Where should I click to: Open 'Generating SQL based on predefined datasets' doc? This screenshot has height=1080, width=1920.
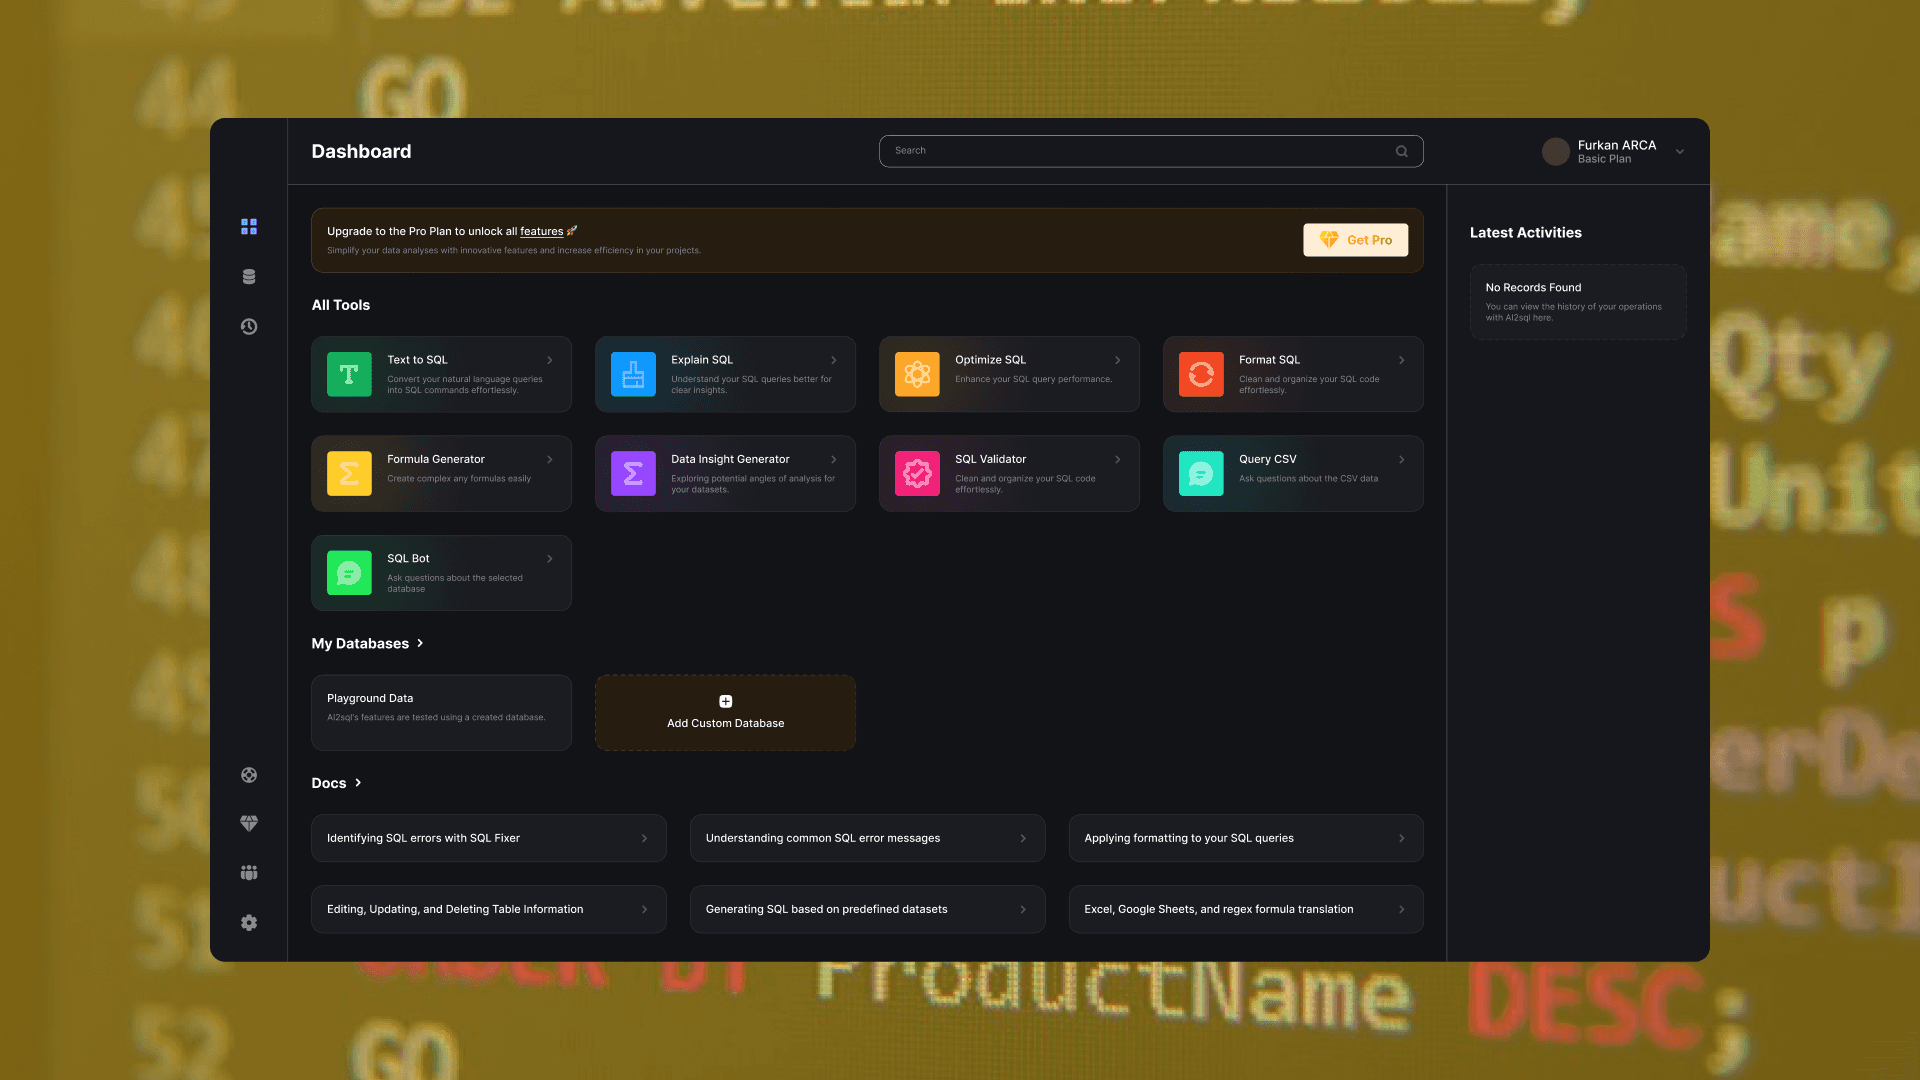(x=868, y=909)
